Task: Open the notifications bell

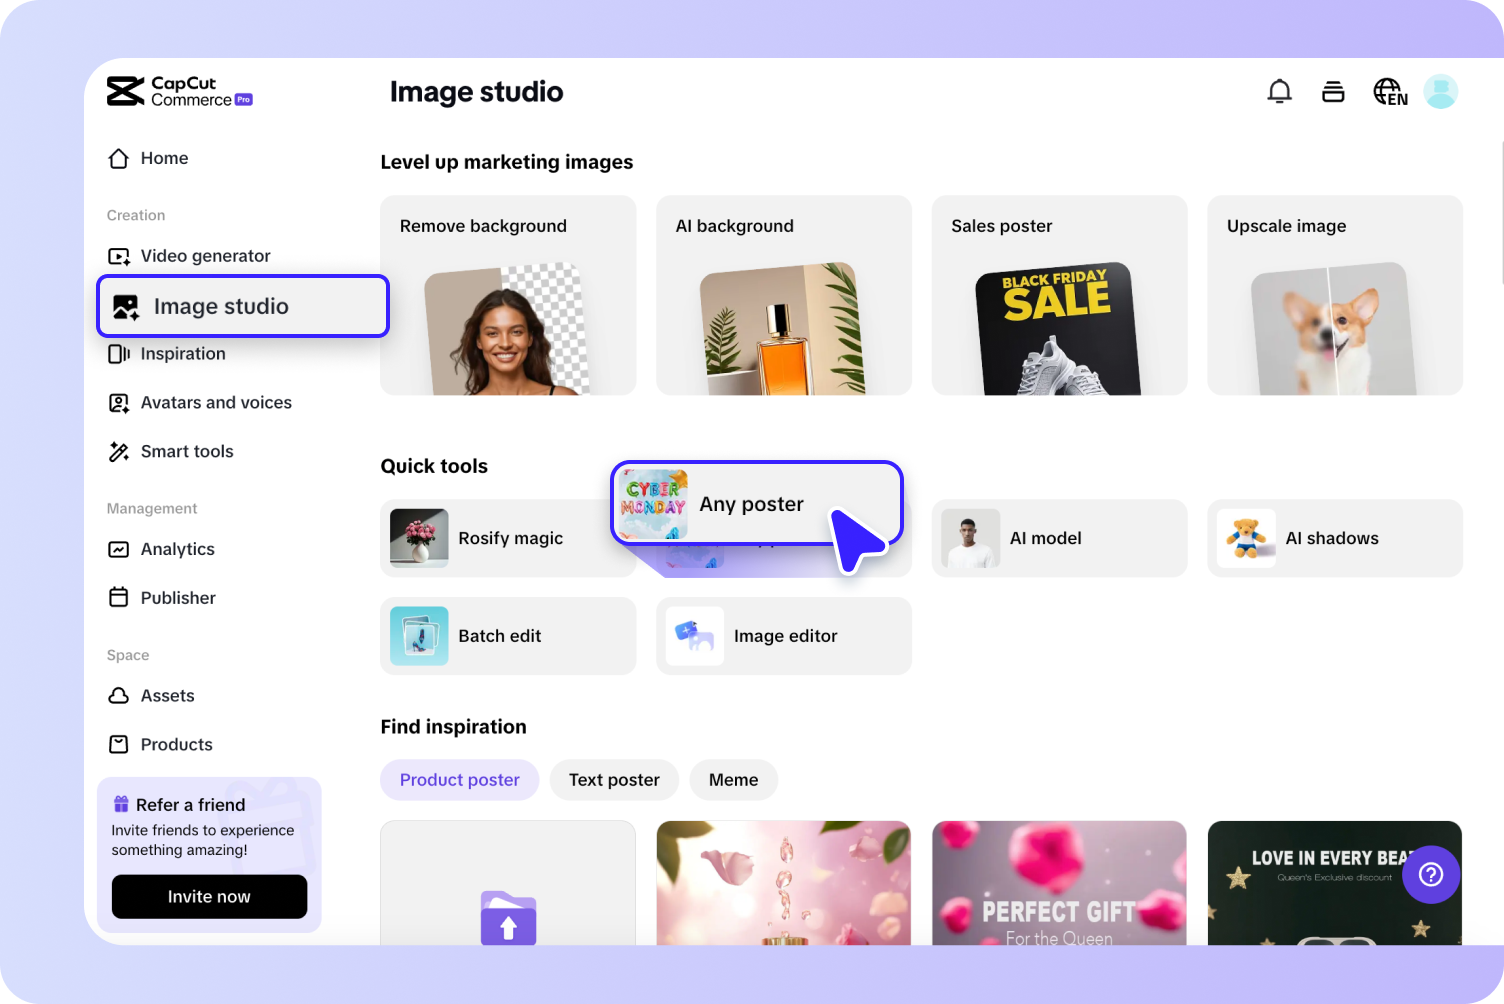Action: point(1279,92)
